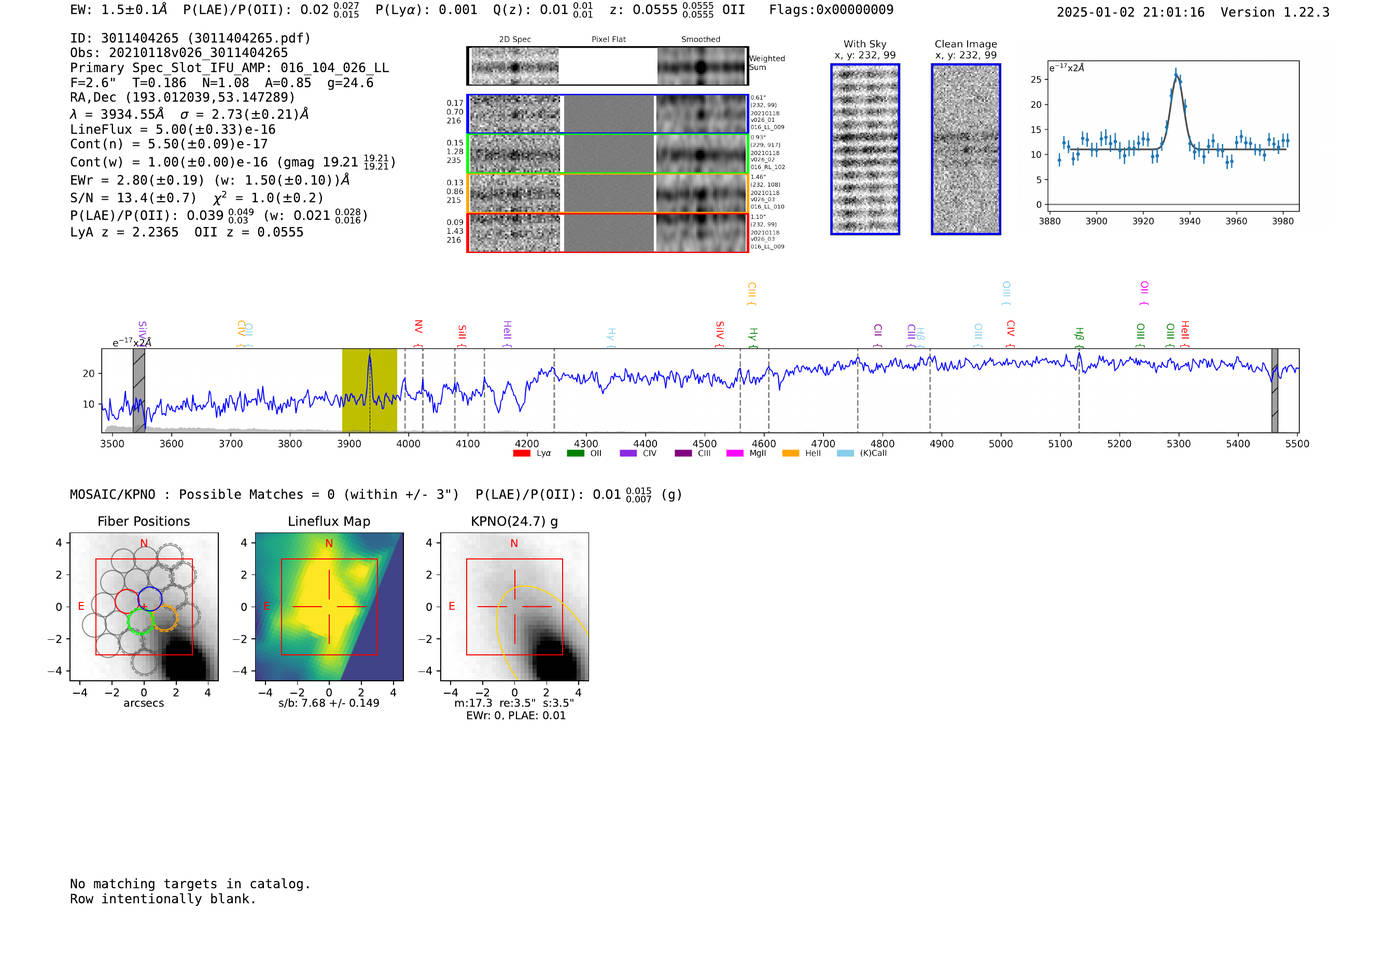Click the "No matching targets in catalog." text
The image size is (1400, 953).
[190, 884]
